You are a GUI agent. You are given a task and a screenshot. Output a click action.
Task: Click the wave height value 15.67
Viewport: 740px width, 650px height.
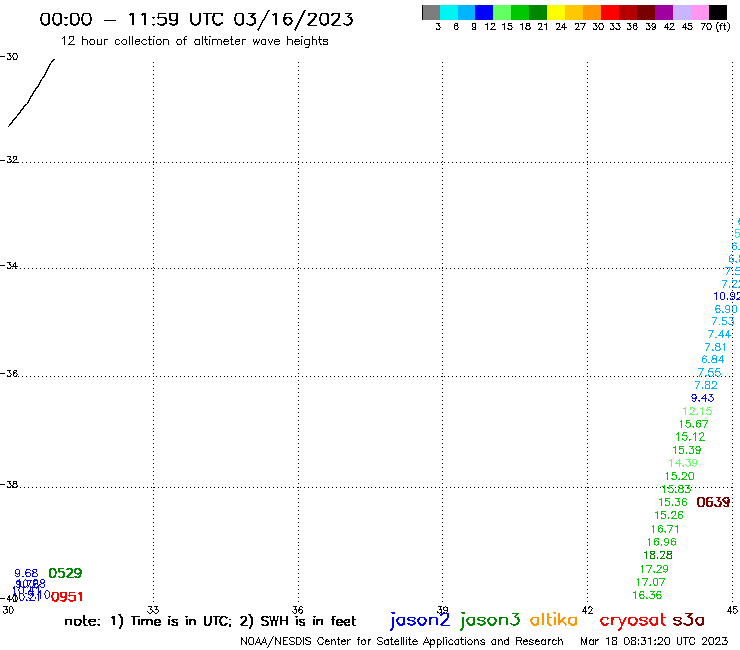693,424
